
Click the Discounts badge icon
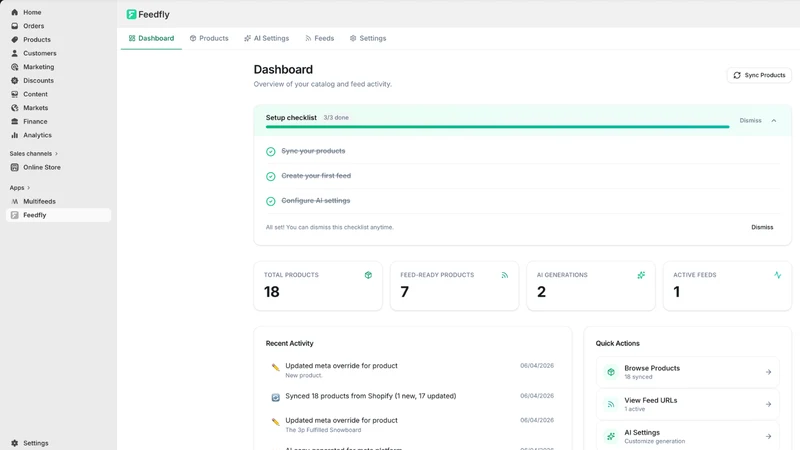point(14,81)
